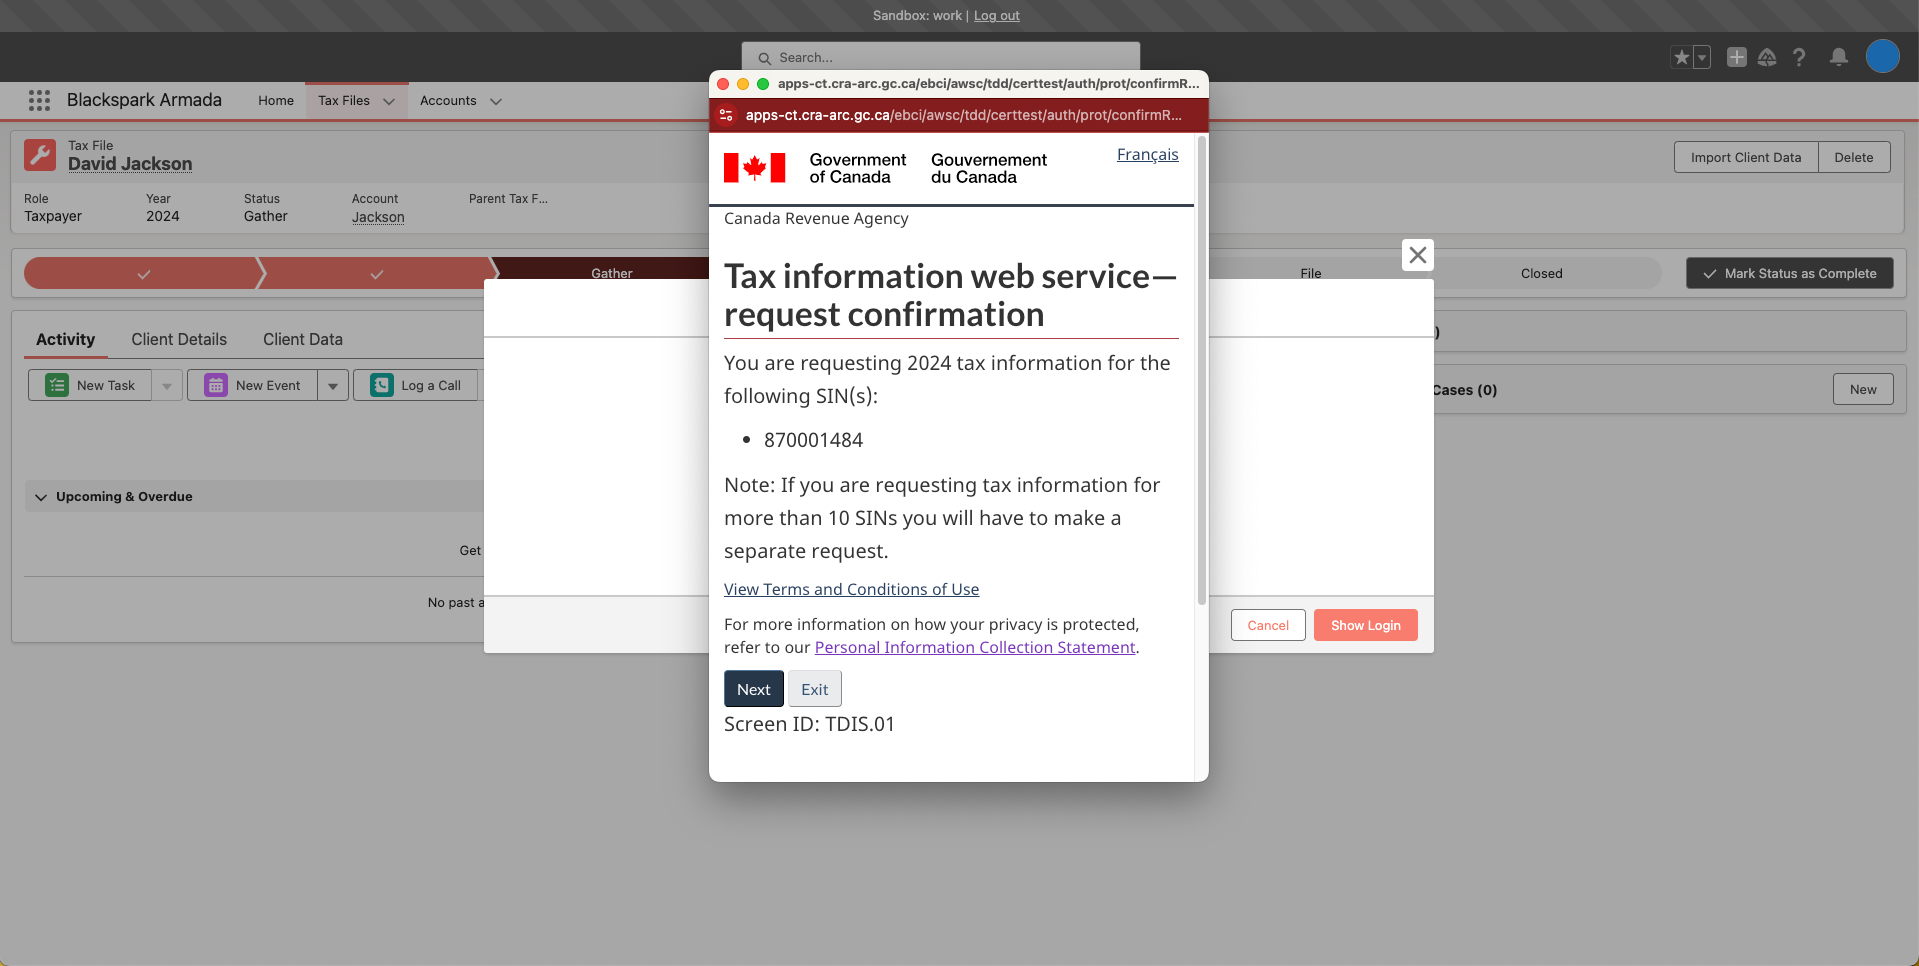Screen dimensions: 1919x966
Task: Open the Salesforce Setup cloud icon
Action: [x=1767, y=57]
